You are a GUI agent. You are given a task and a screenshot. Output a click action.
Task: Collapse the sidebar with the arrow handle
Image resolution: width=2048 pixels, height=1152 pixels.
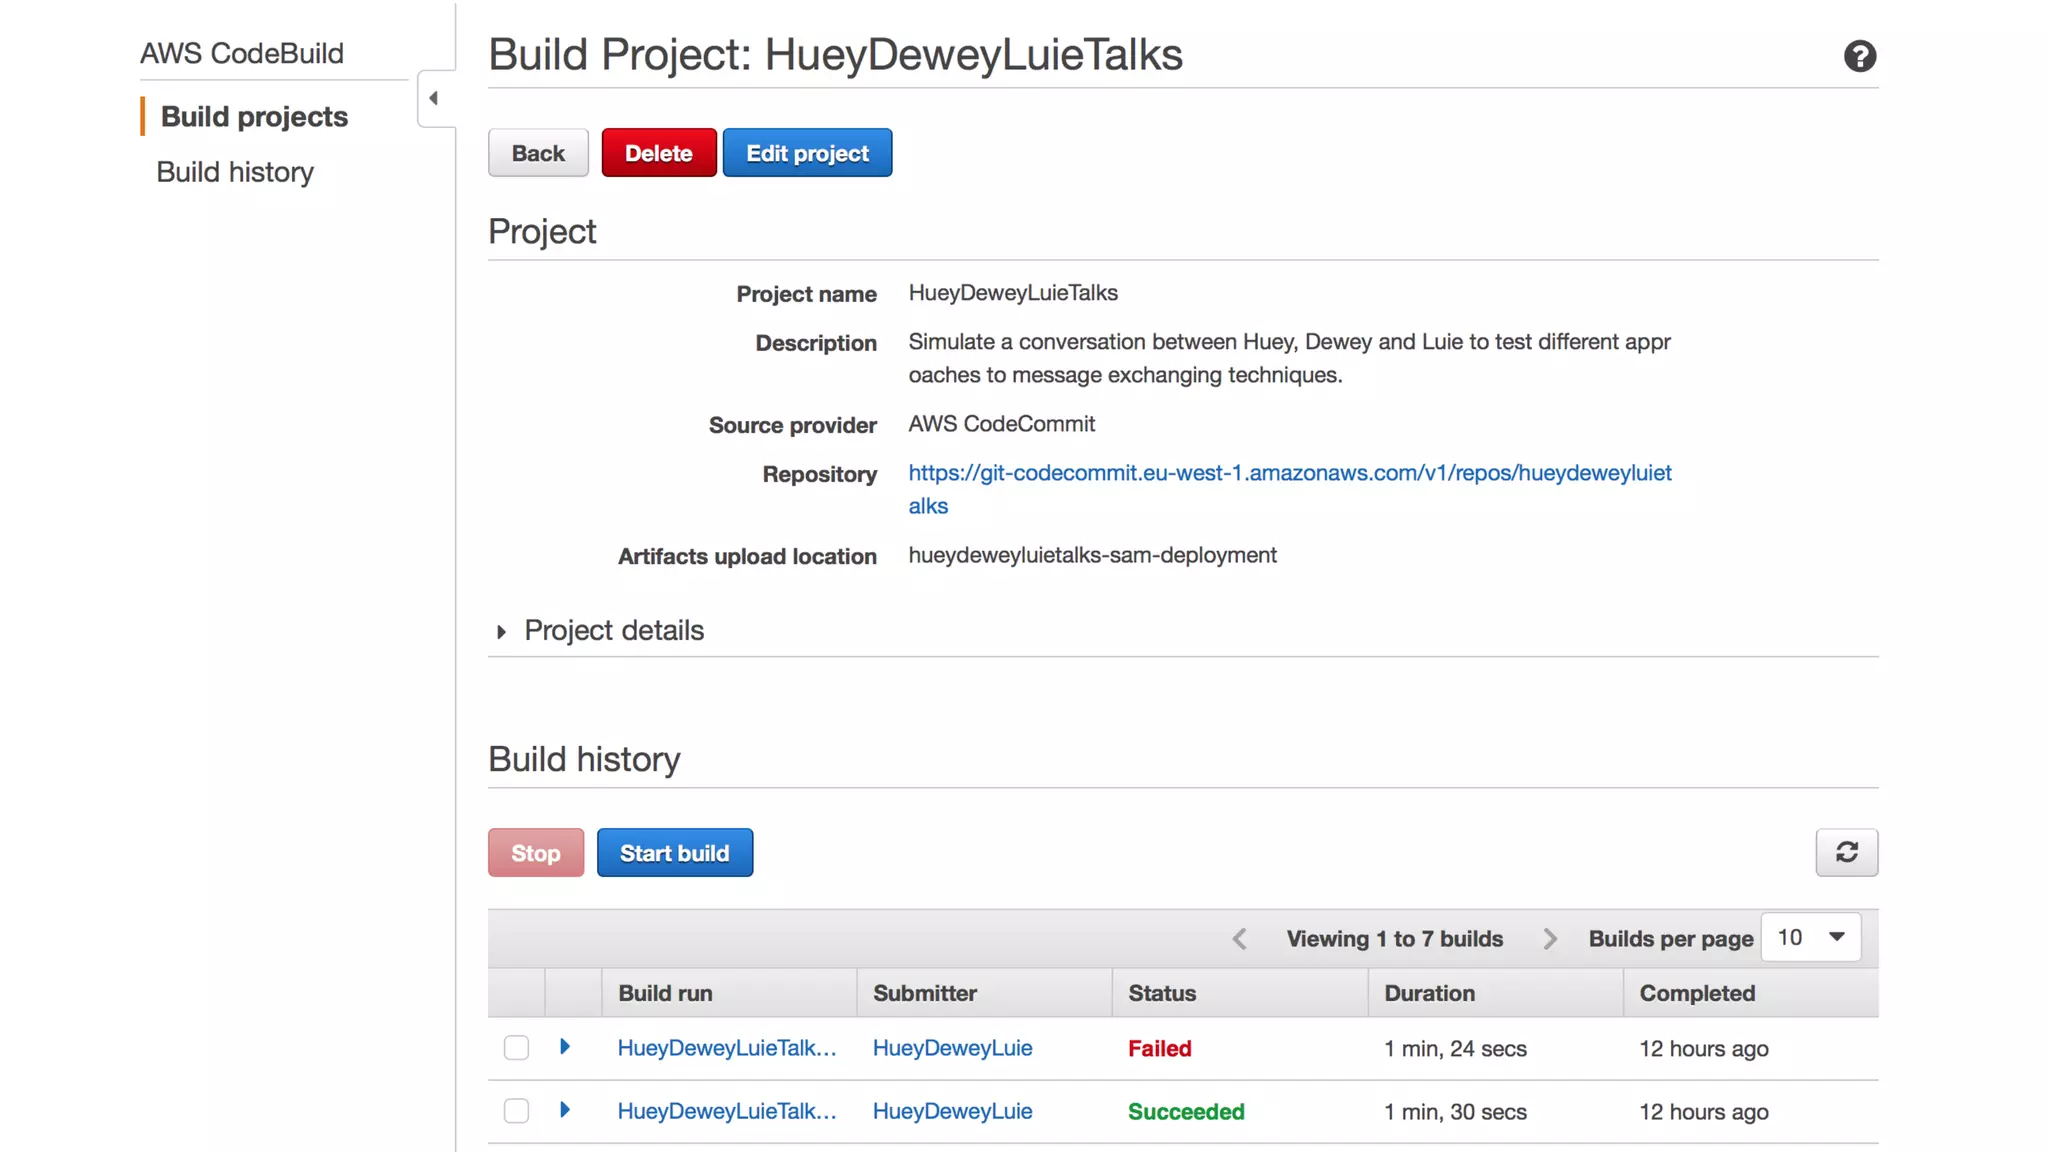coord(435,98)
